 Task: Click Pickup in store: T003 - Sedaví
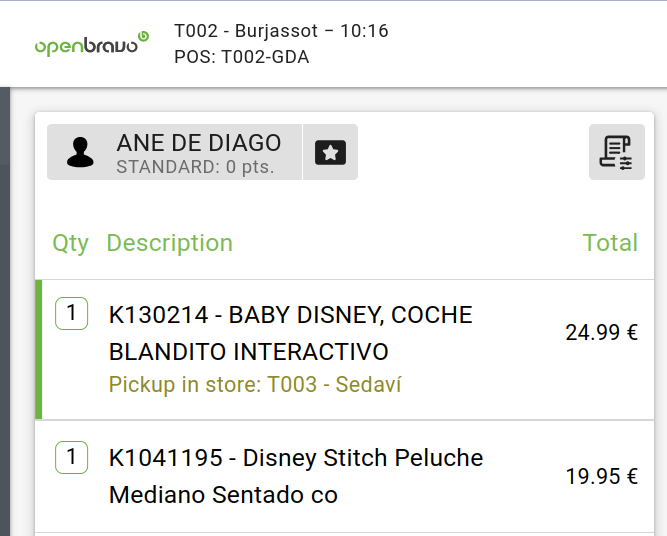point(255,385)
